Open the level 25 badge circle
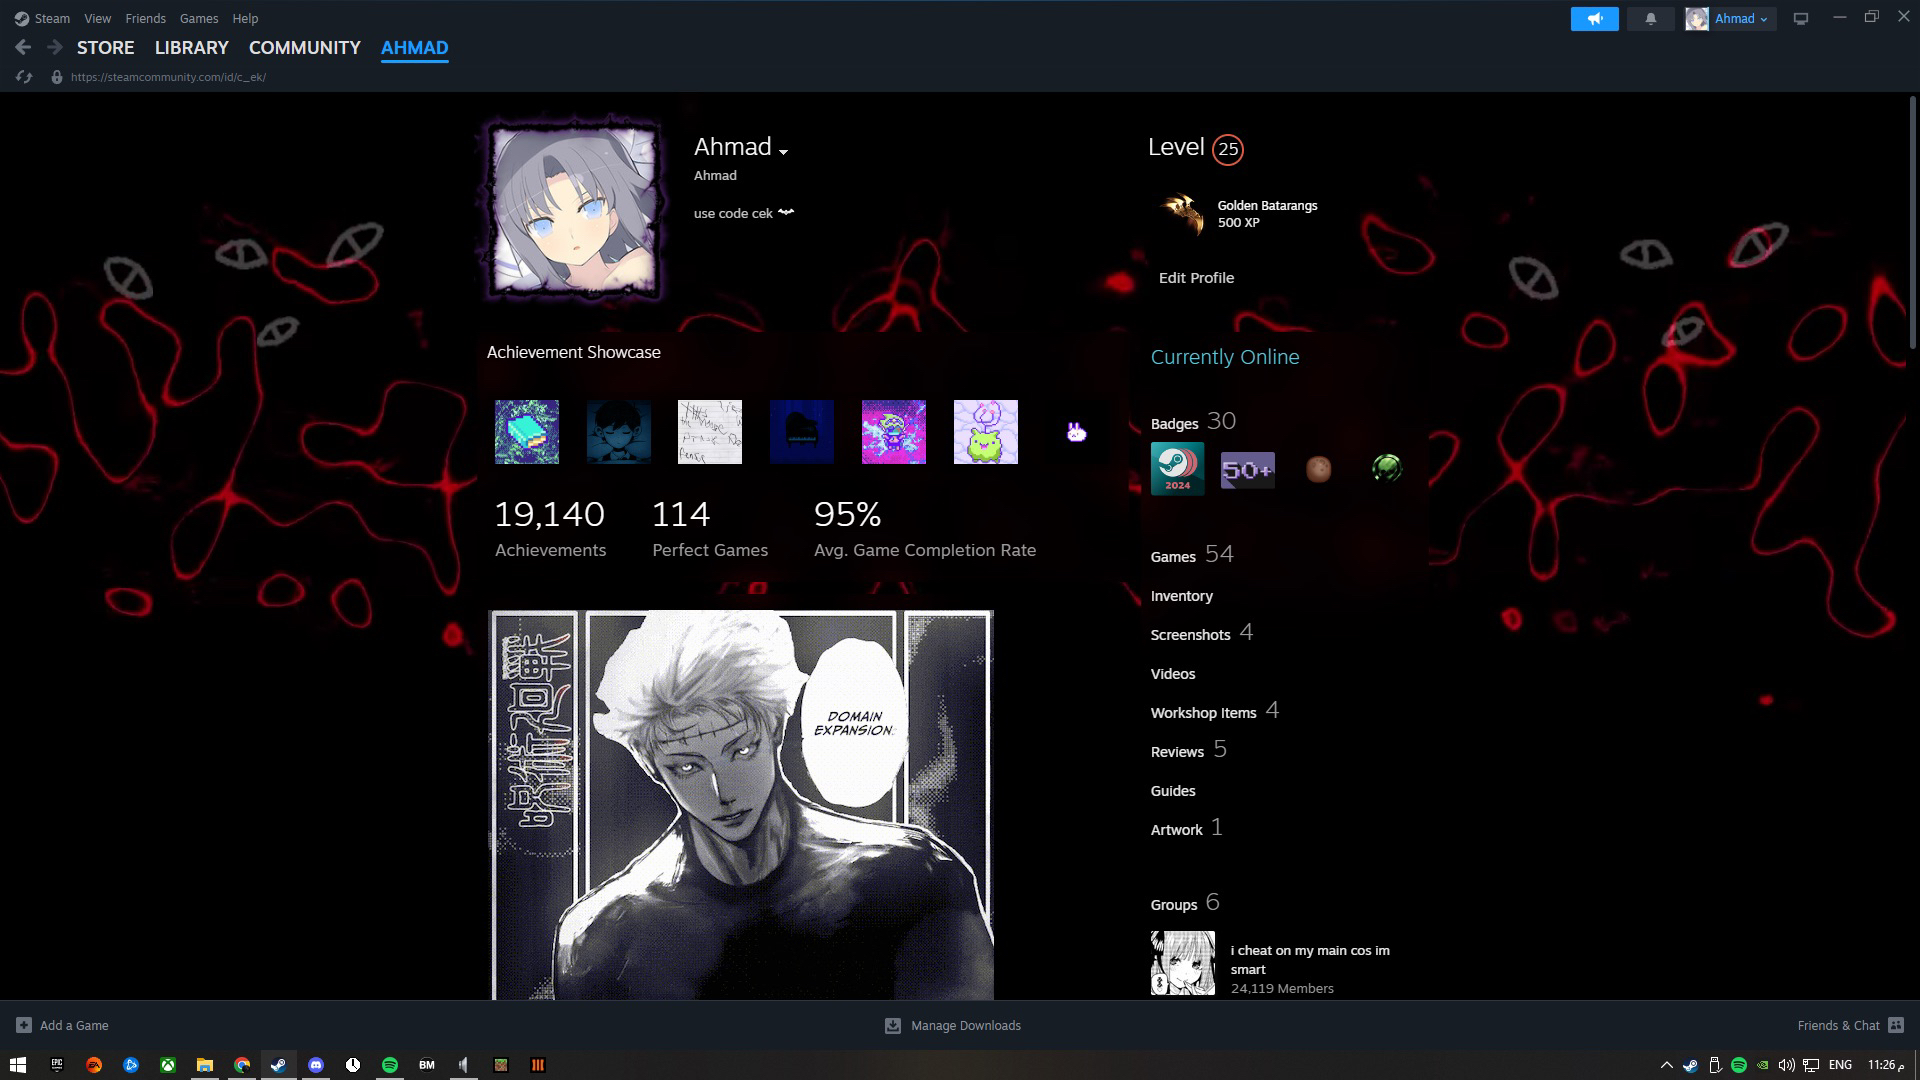 [x=1228, y=149]
